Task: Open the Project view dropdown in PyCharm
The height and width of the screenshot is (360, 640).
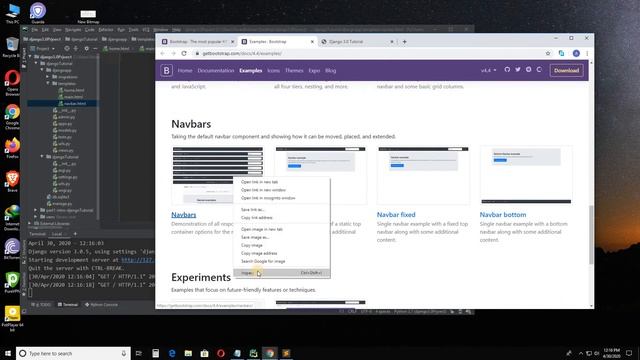Action: [43, 48]
